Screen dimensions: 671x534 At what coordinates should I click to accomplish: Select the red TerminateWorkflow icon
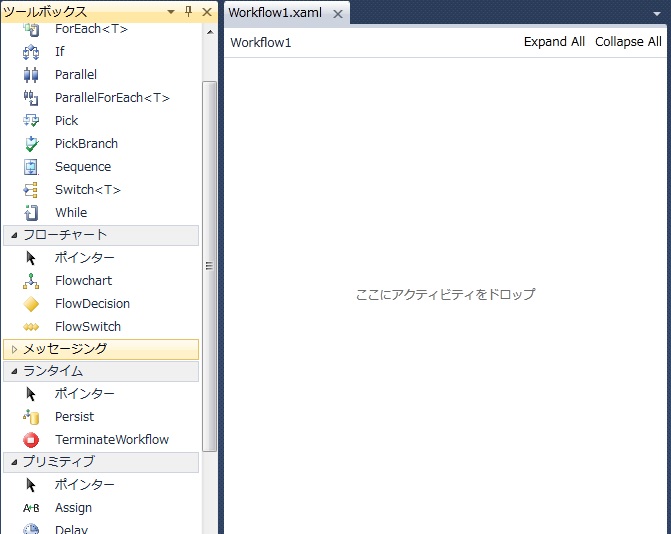(x=31, y=440)
